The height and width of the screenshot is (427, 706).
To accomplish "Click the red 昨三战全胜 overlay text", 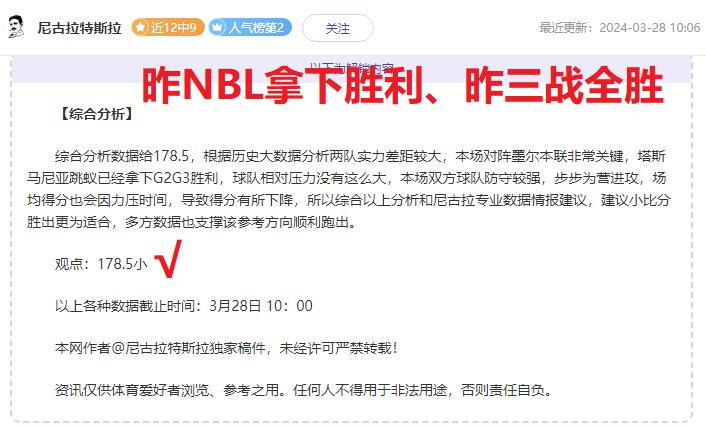I will (564, 85).
